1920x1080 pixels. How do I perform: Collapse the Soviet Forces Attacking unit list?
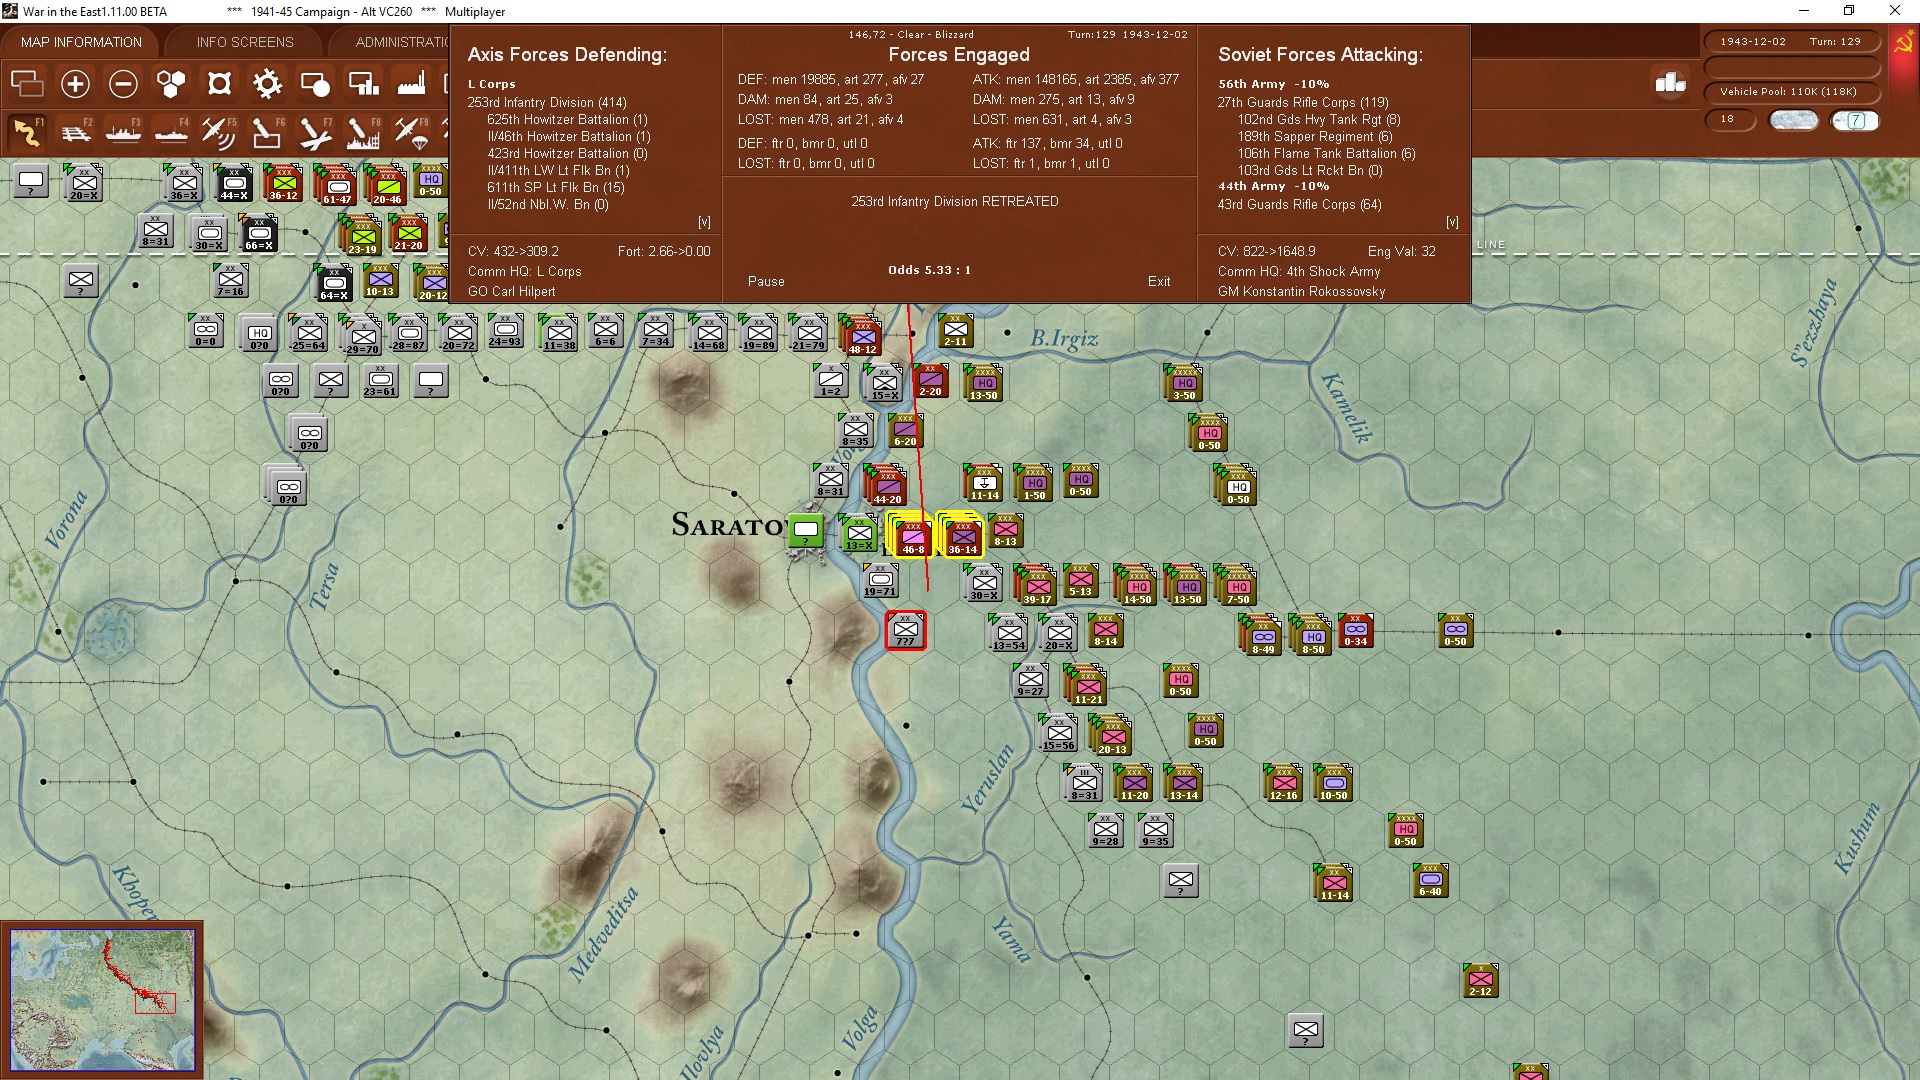coord(1452,222)
